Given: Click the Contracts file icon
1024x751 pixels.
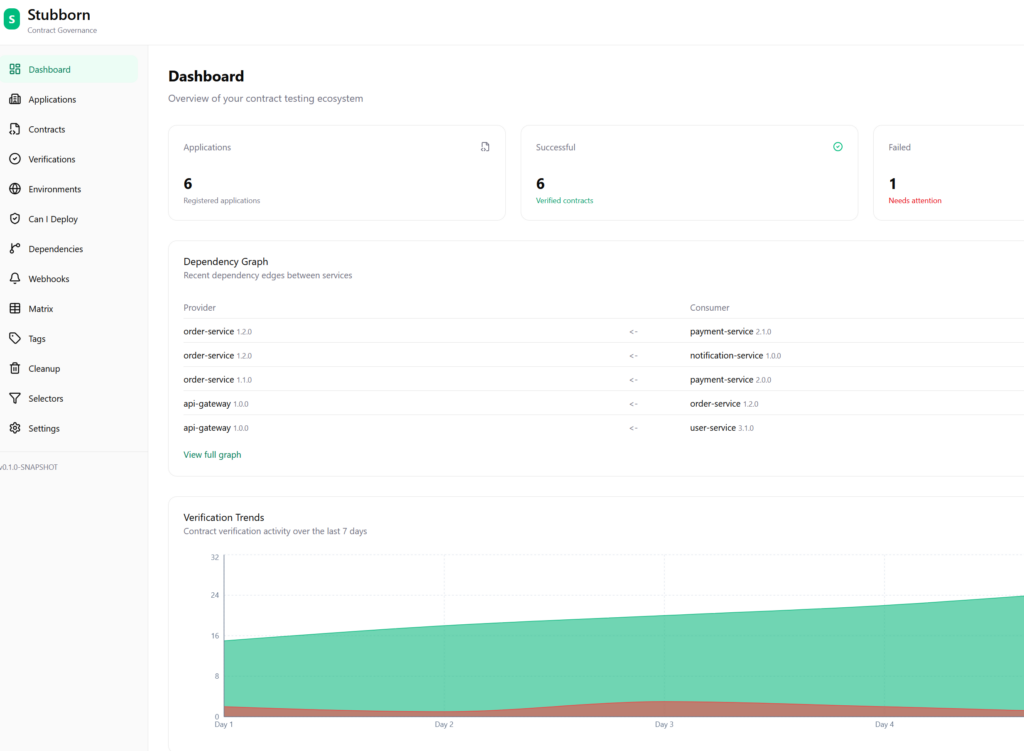Looking at the screenshot, I should tap(15, 129).
